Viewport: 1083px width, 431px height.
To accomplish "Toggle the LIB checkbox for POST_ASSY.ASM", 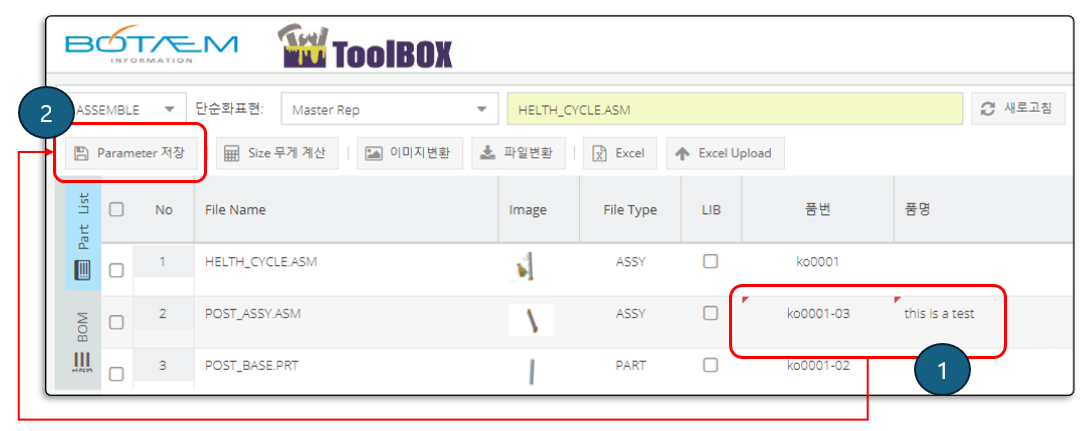I will (x=710, y=313).
